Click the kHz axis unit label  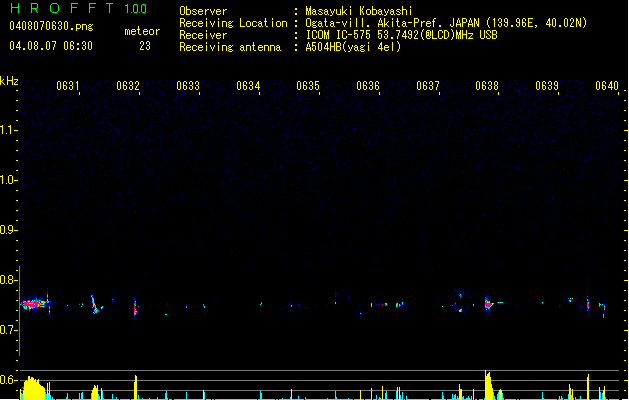coord(9,81)
